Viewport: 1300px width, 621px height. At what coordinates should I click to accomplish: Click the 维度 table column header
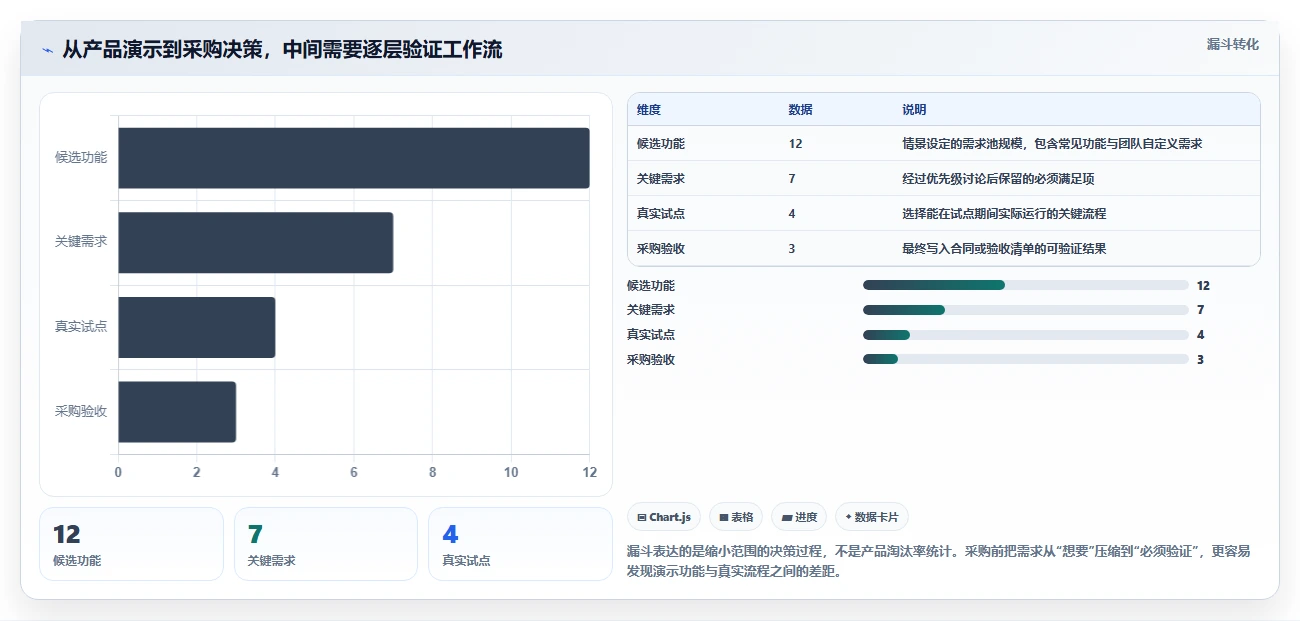[649, 110]
